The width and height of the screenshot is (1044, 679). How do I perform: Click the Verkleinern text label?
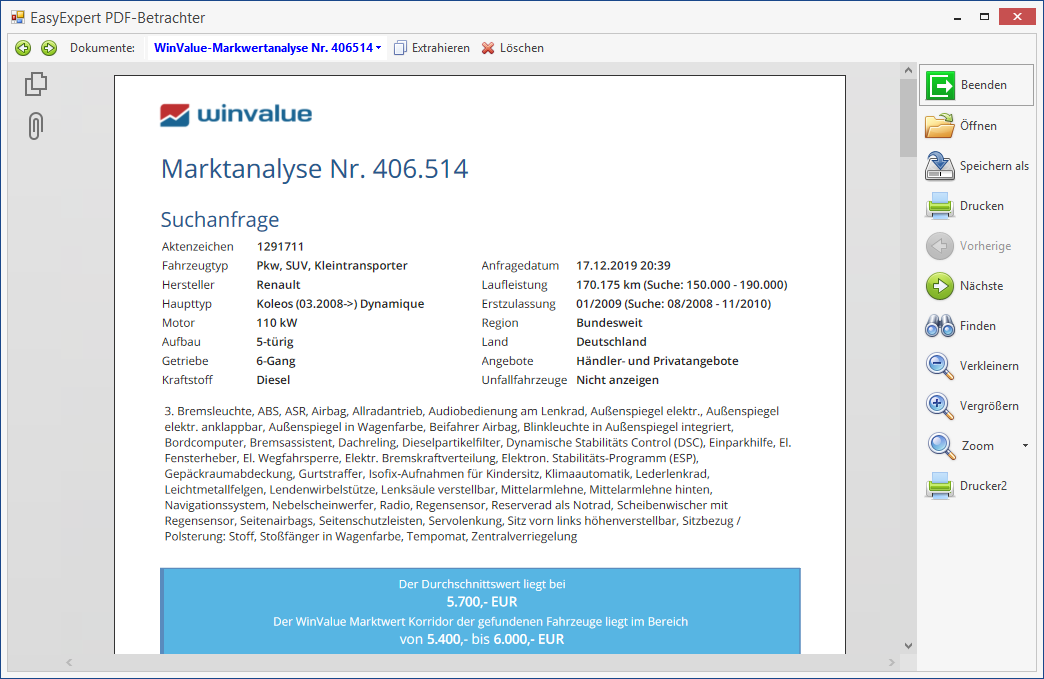click(x=989, y=365)
